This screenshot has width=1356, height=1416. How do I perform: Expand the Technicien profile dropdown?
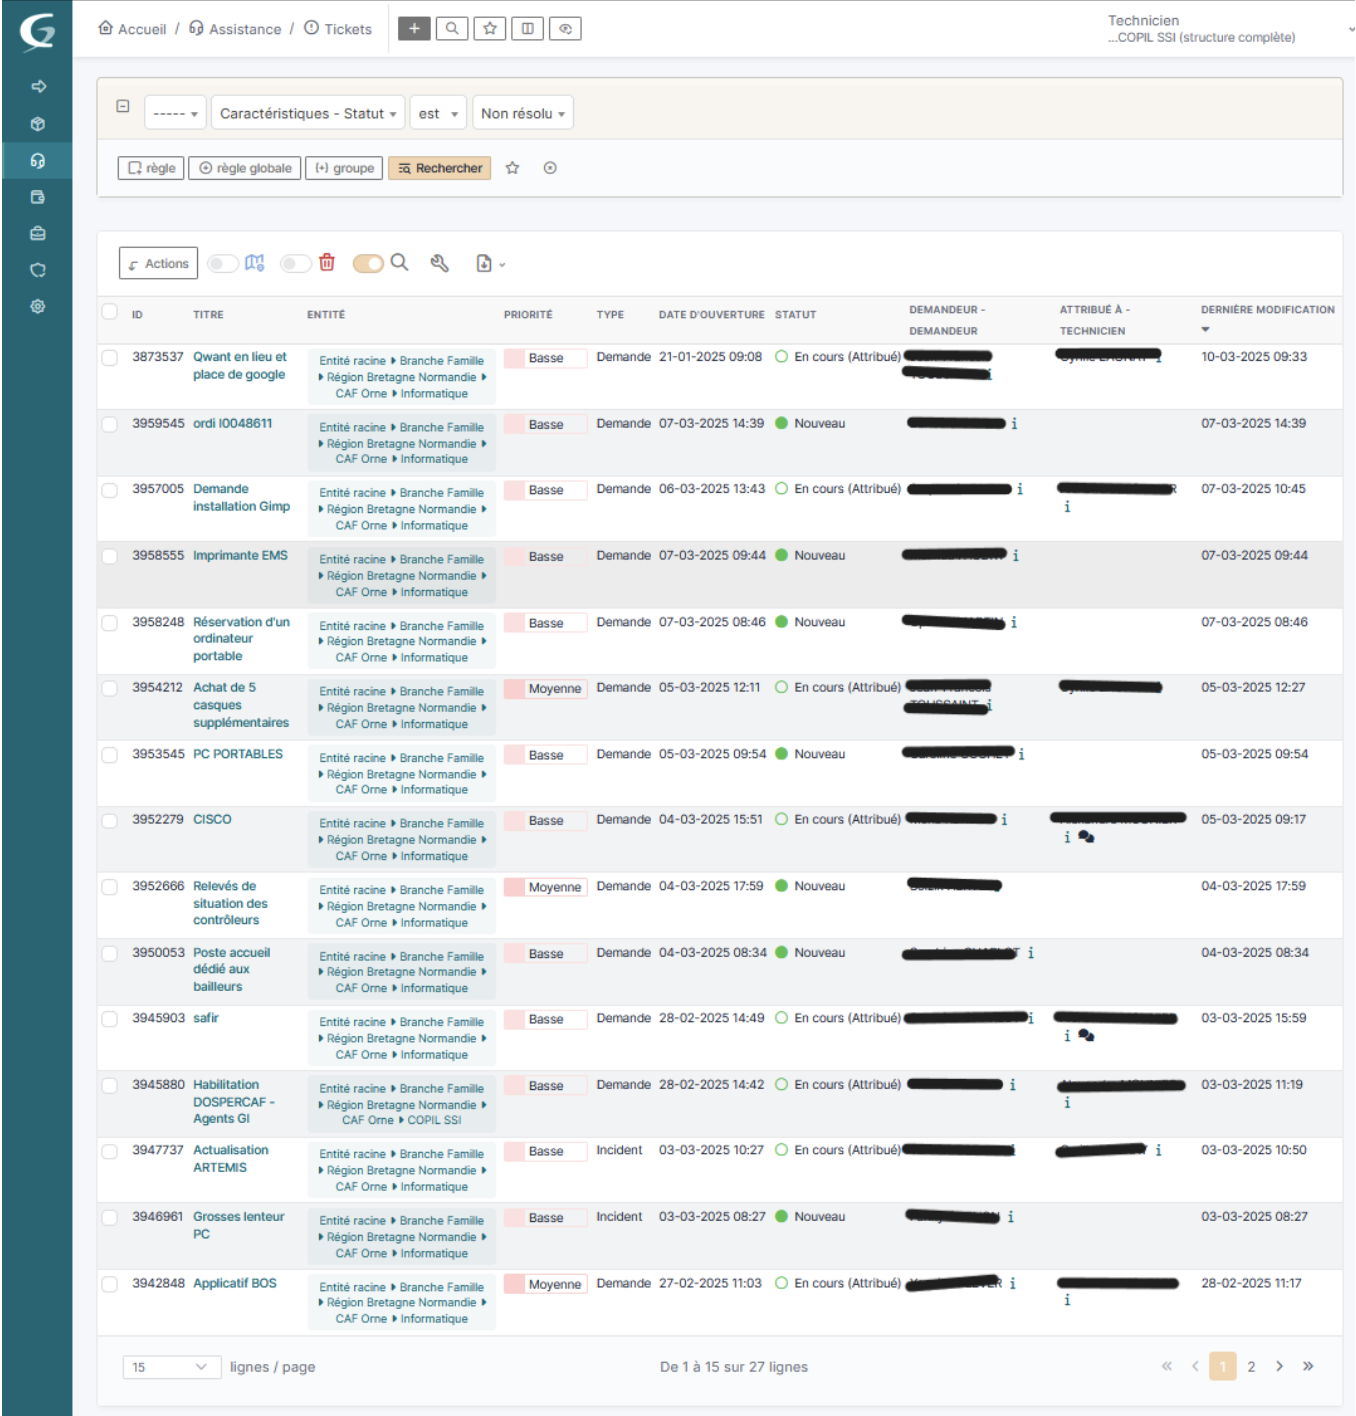point(1228,29)
